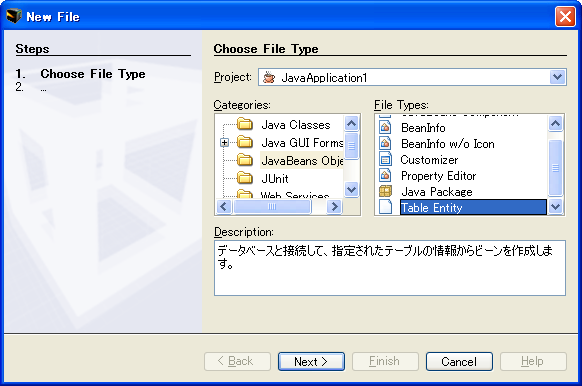
Task: Click the Cancel button
Action: pyautogui.click(x=459, y=362)
